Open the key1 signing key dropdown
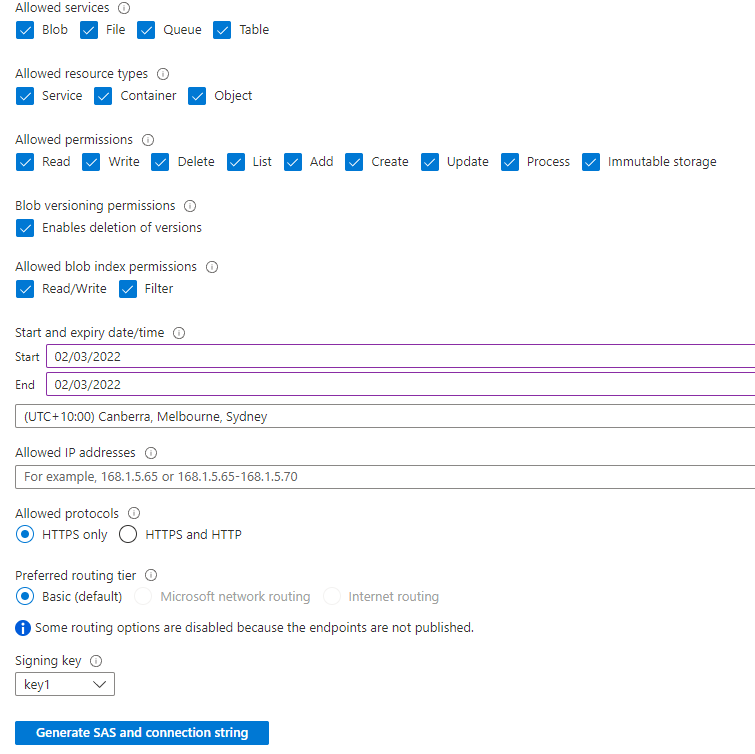 coord(65,684)
